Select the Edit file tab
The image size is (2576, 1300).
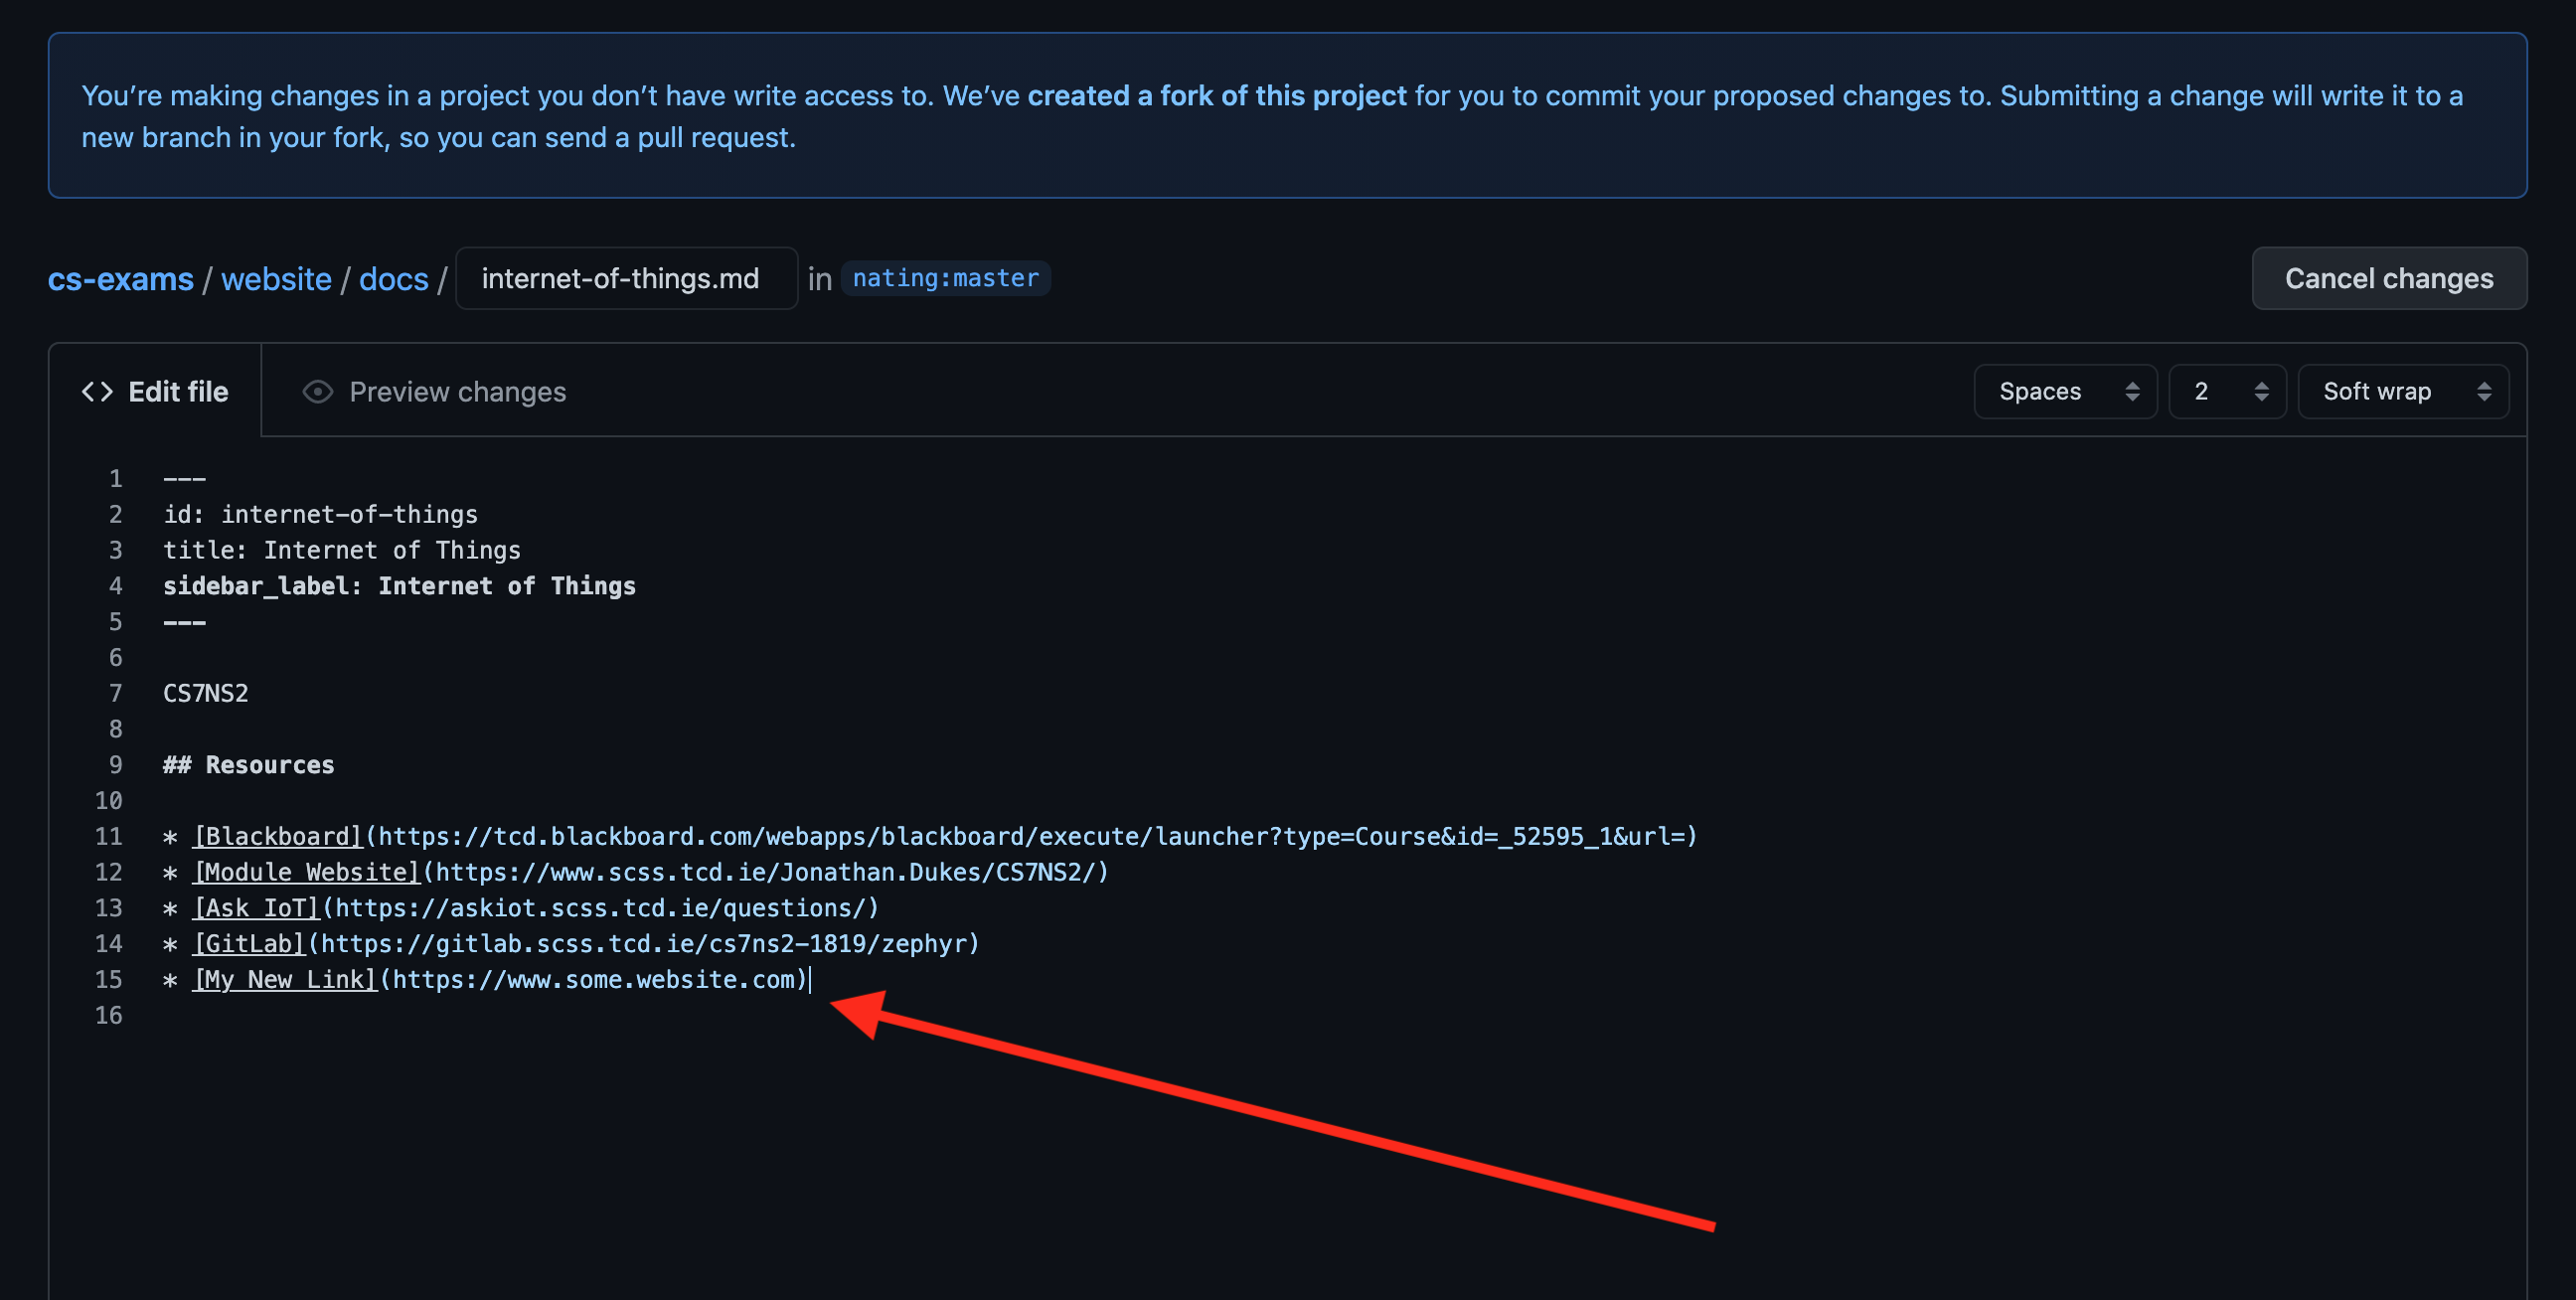178,392
